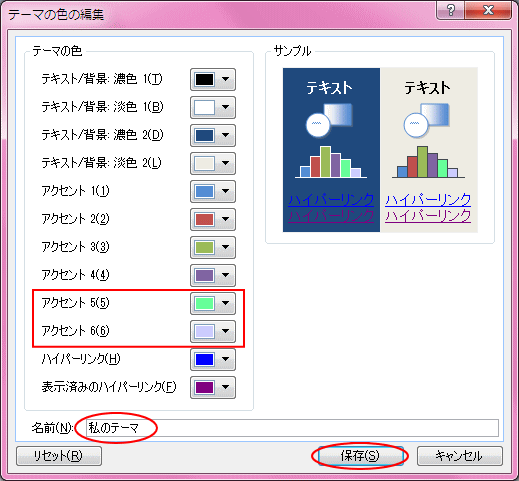Screen dimensions: 519x481
Task: Click the 名前(N) label
Action: [x=52, y=428]
